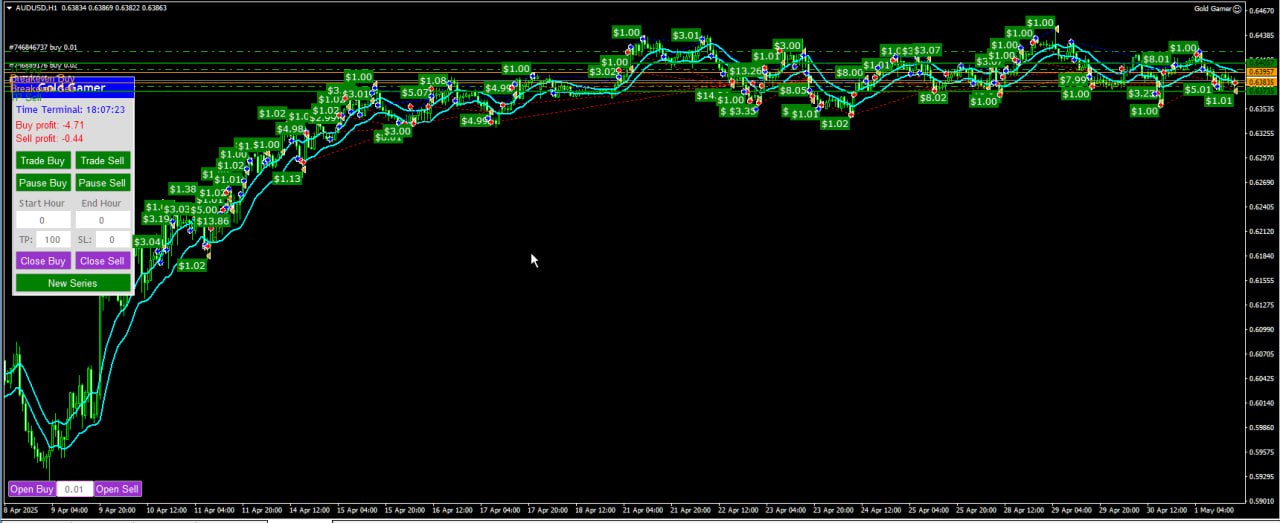Select the TP value field showing 100
This screenshot has height=523, width=1280.
tap(53, 240)
